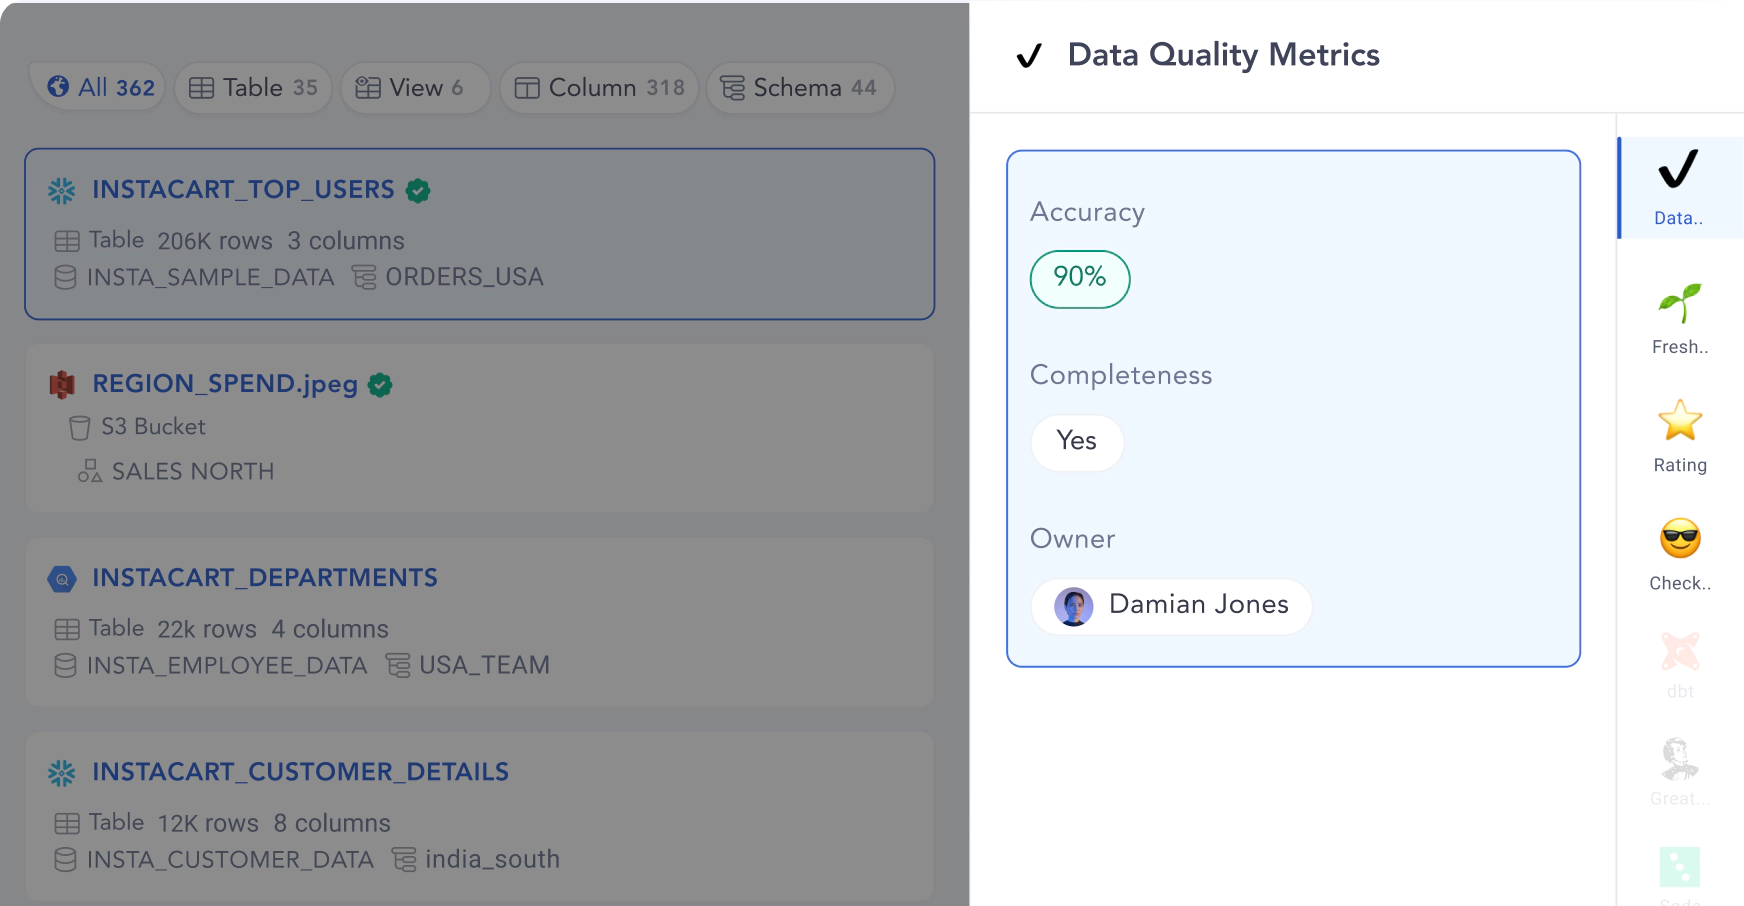This screenshot has width=1744, height=906.
Task: Click the Owner label
Action: pyautogui.click(x=1072, y=539)
